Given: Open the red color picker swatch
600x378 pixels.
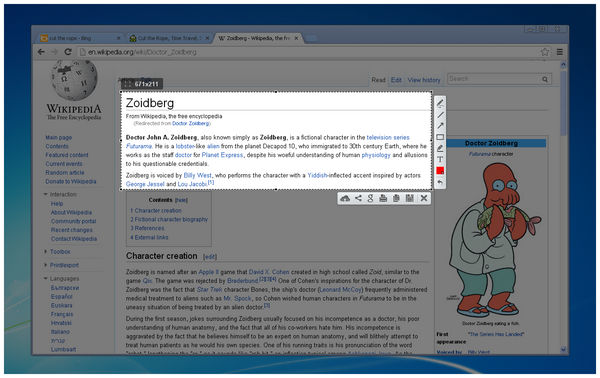Looking at the screenshot, I should coord(440,171).
